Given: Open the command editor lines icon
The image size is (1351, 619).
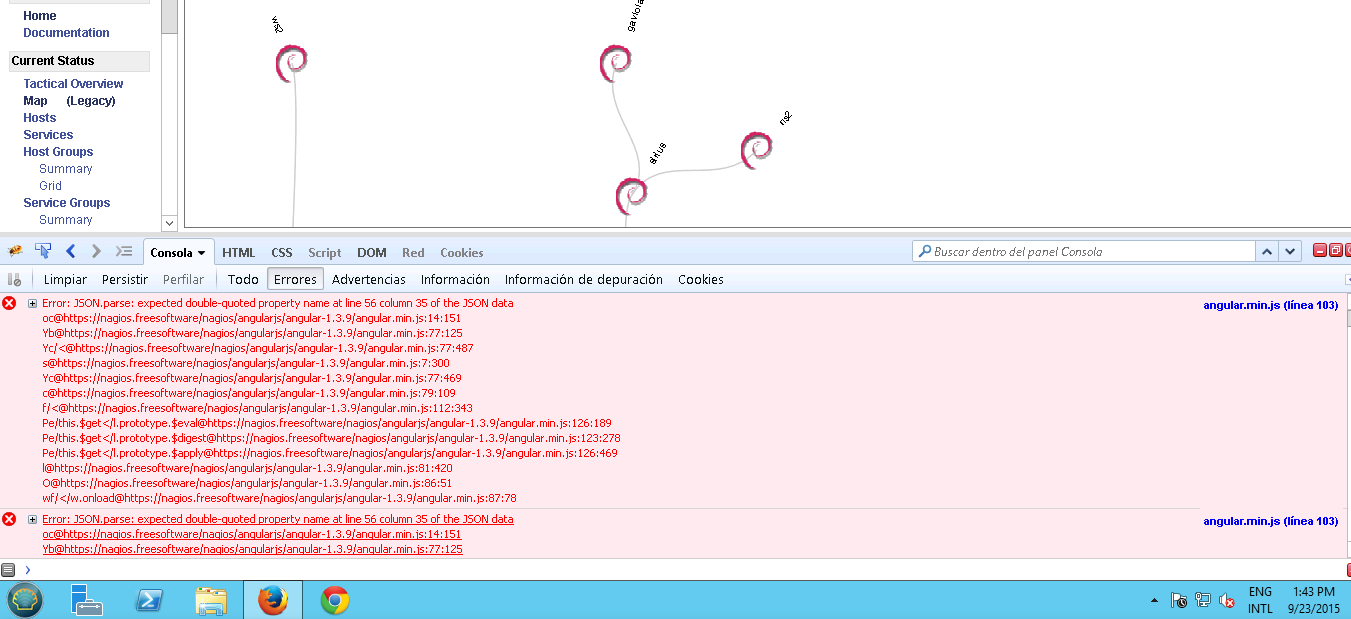Looking at the screenshot, I should click(x=124, y=252).
